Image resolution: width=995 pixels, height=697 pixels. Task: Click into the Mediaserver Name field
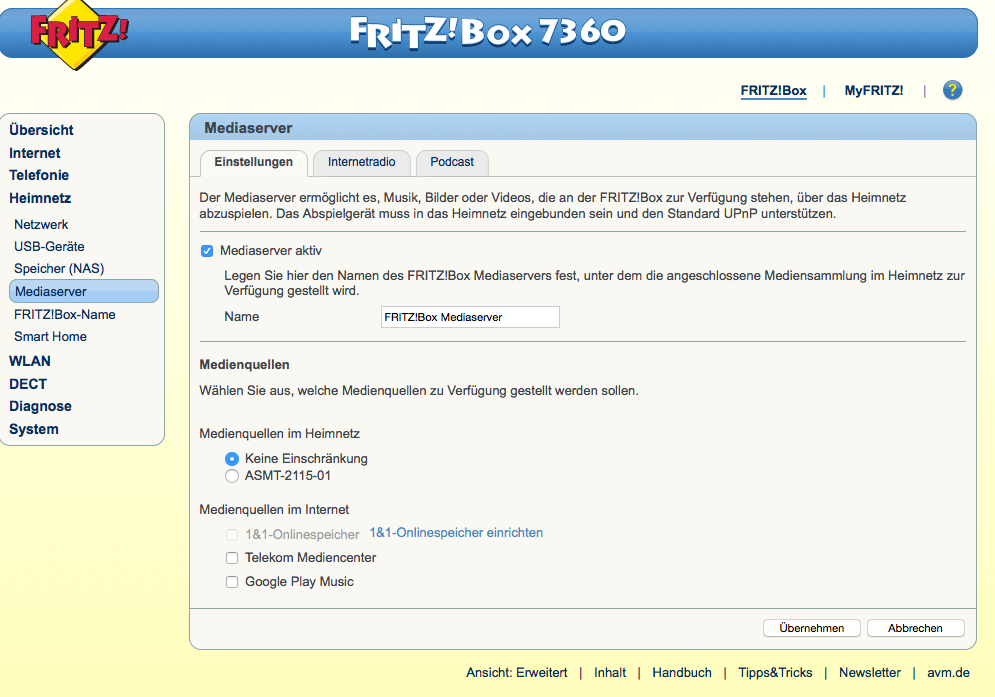[x=470, y=317]
